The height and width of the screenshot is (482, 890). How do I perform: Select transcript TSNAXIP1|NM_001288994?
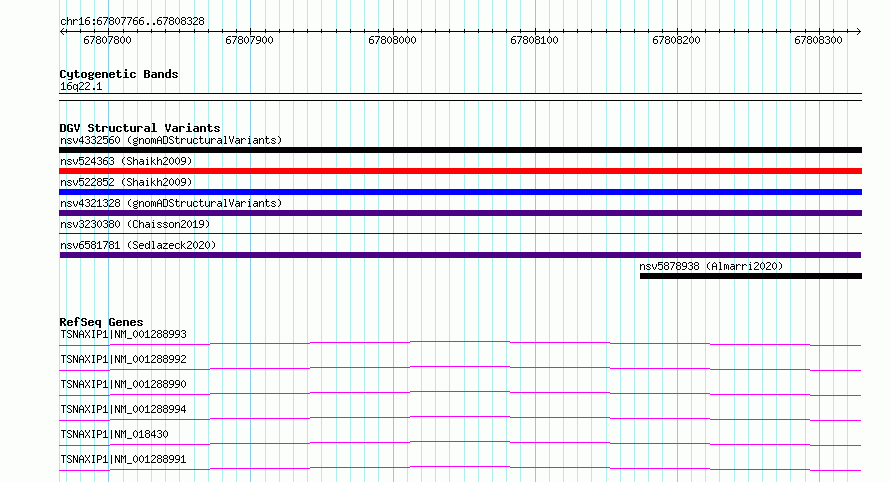123,409
